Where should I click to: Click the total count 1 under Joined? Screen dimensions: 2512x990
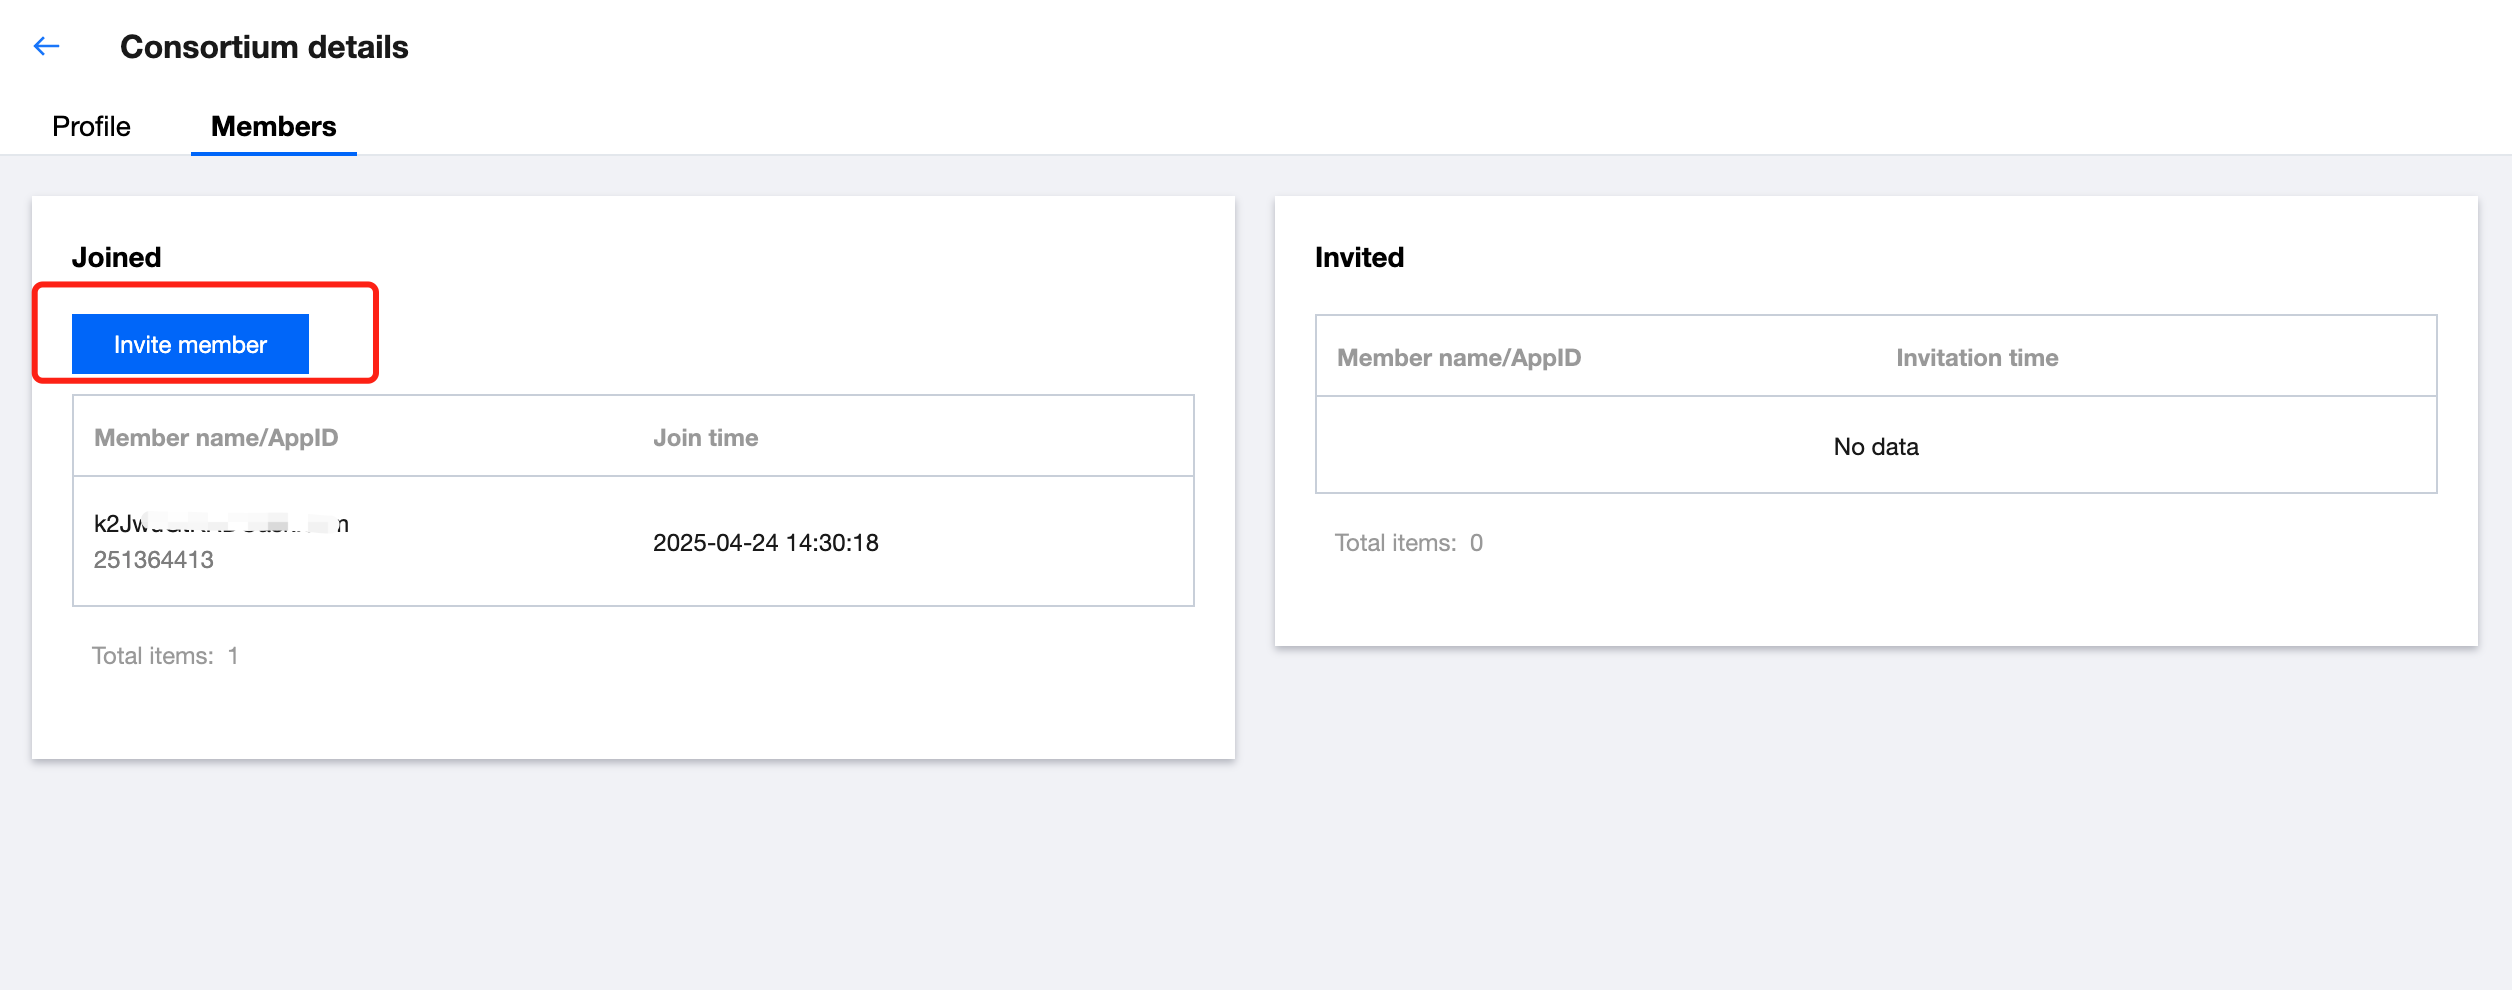[x=233, y=656]
